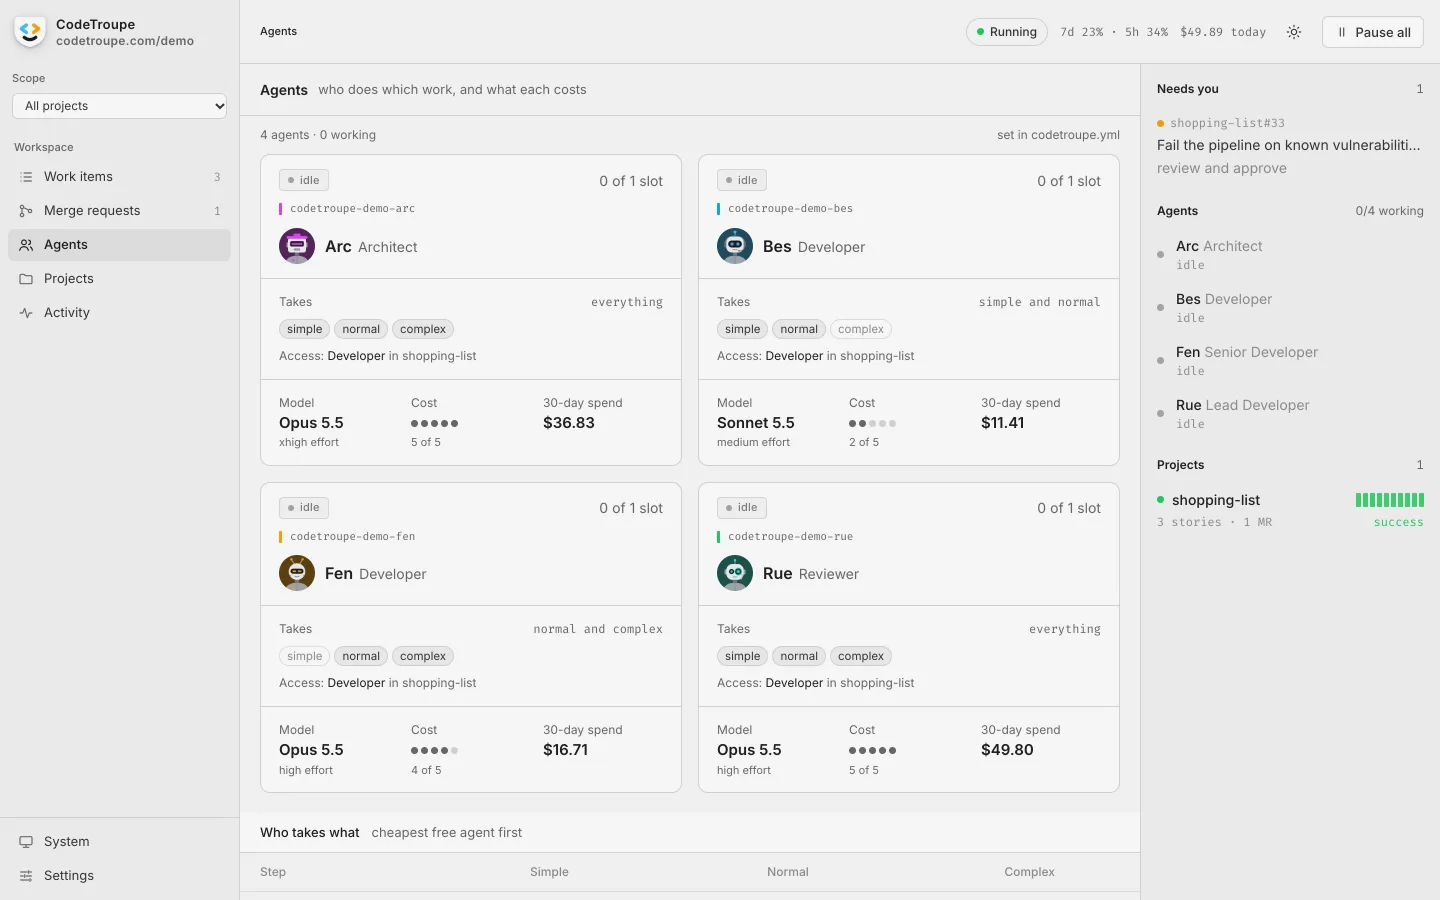Viewport: 1440px width, 900px height.
Task: Open Activity in the sidebar
Action: pyautogui.click(x=119, y=313)
